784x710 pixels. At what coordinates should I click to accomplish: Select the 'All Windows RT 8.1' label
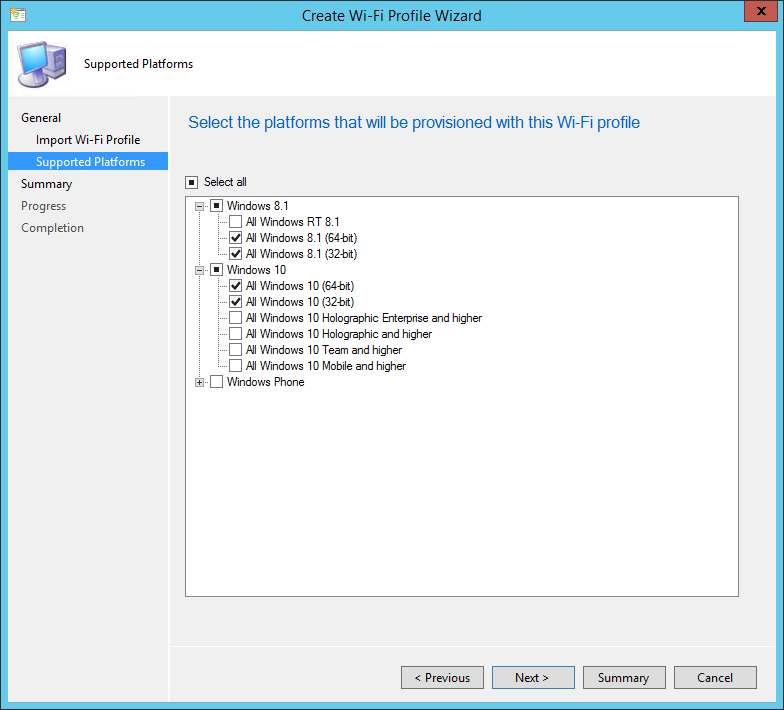(x=292, y=222)
